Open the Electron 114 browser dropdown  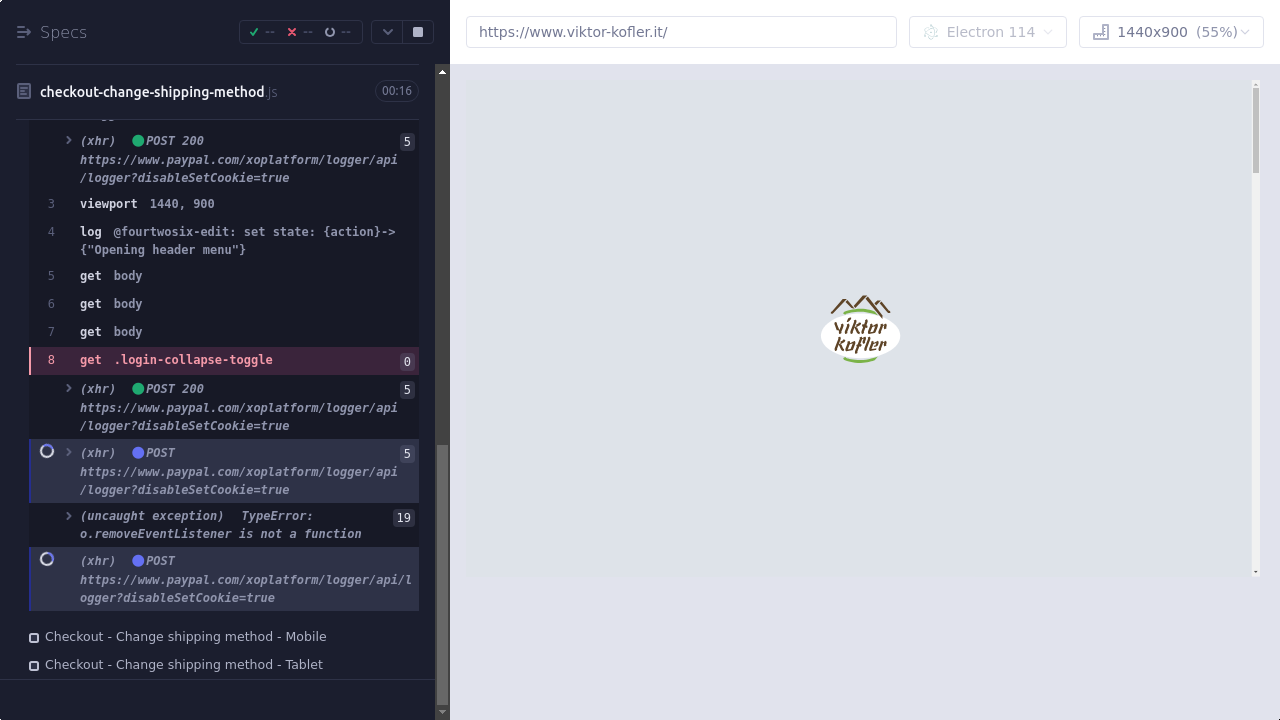tap(987, 32)
